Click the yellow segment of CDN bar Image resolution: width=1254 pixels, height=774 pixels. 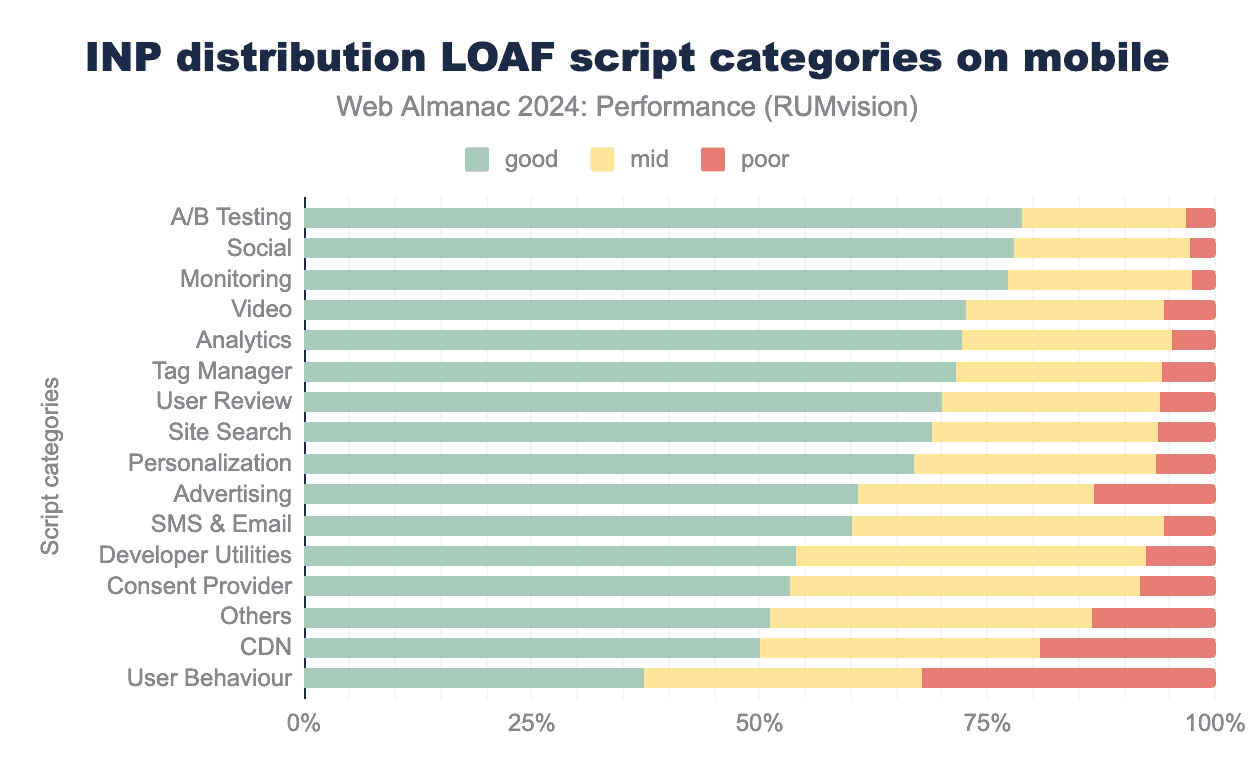point(899,648)
